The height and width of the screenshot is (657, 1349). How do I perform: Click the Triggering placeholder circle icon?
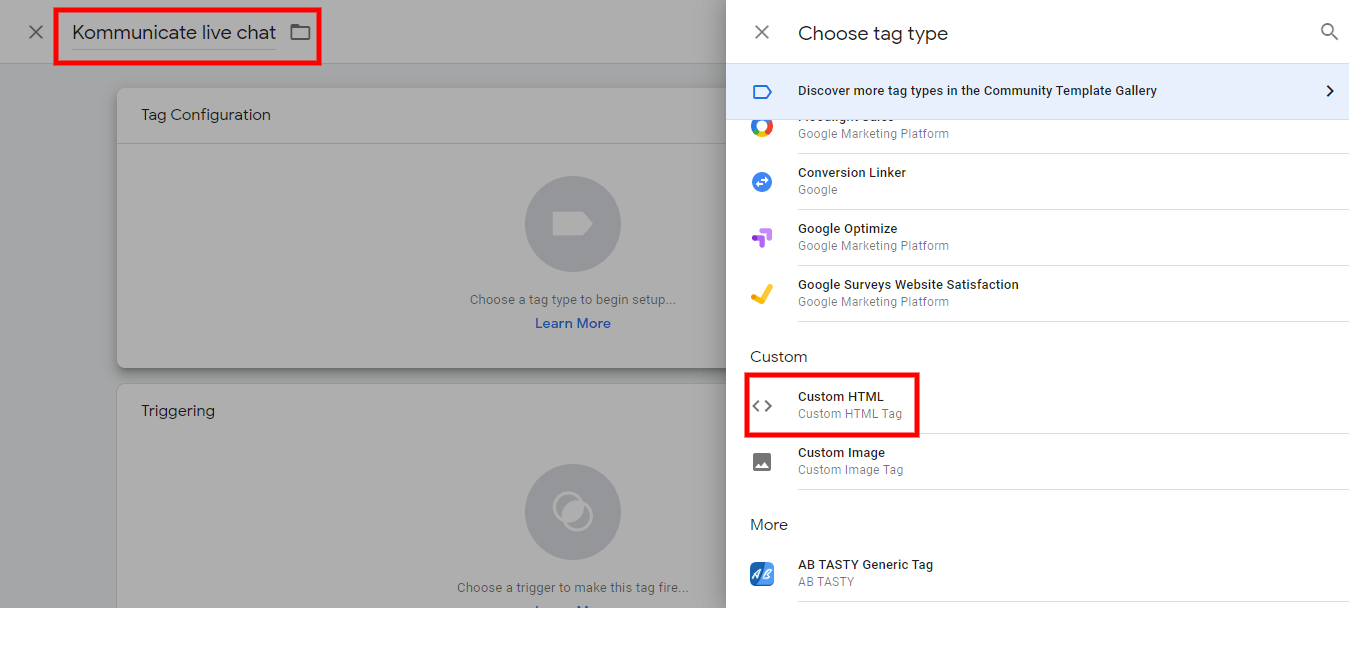click(x=572, y=511)
